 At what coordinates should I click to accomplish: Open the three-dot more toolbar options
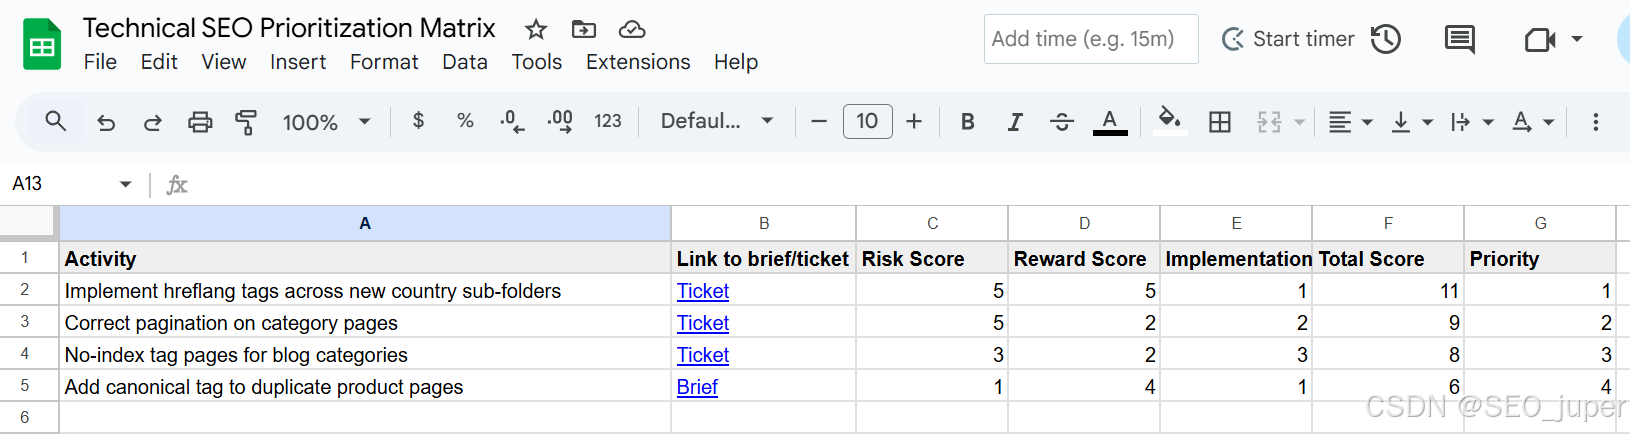(x=1596, y=122)
